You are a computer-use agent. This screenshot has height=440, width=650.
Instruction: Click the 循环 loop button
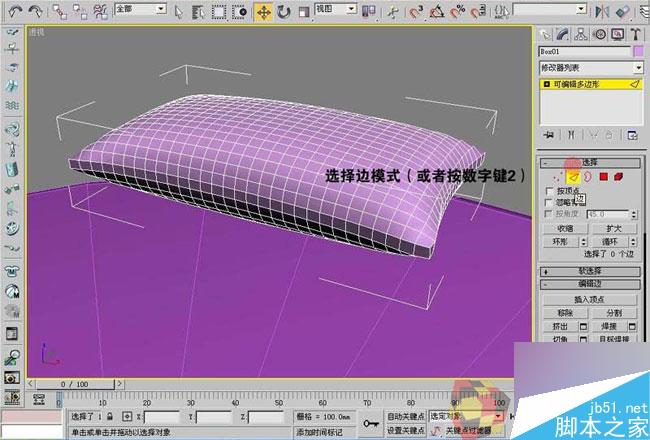click(x=609, y=242)
